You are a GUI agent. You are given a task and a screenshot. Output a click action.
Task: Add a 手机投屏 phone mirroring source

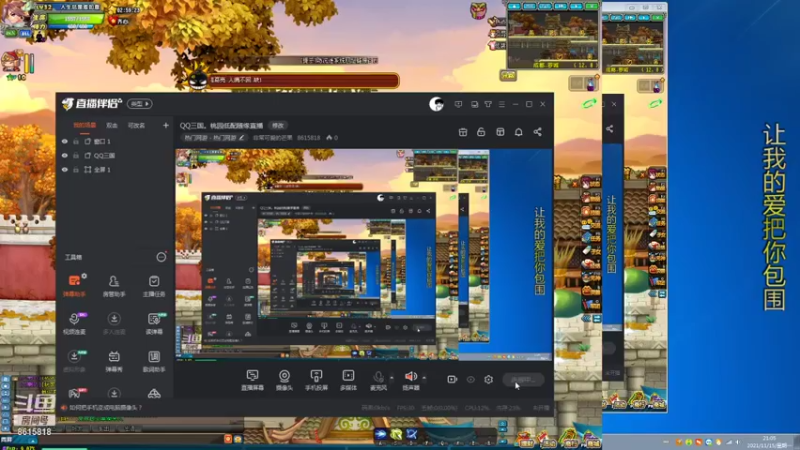(316, 380)
